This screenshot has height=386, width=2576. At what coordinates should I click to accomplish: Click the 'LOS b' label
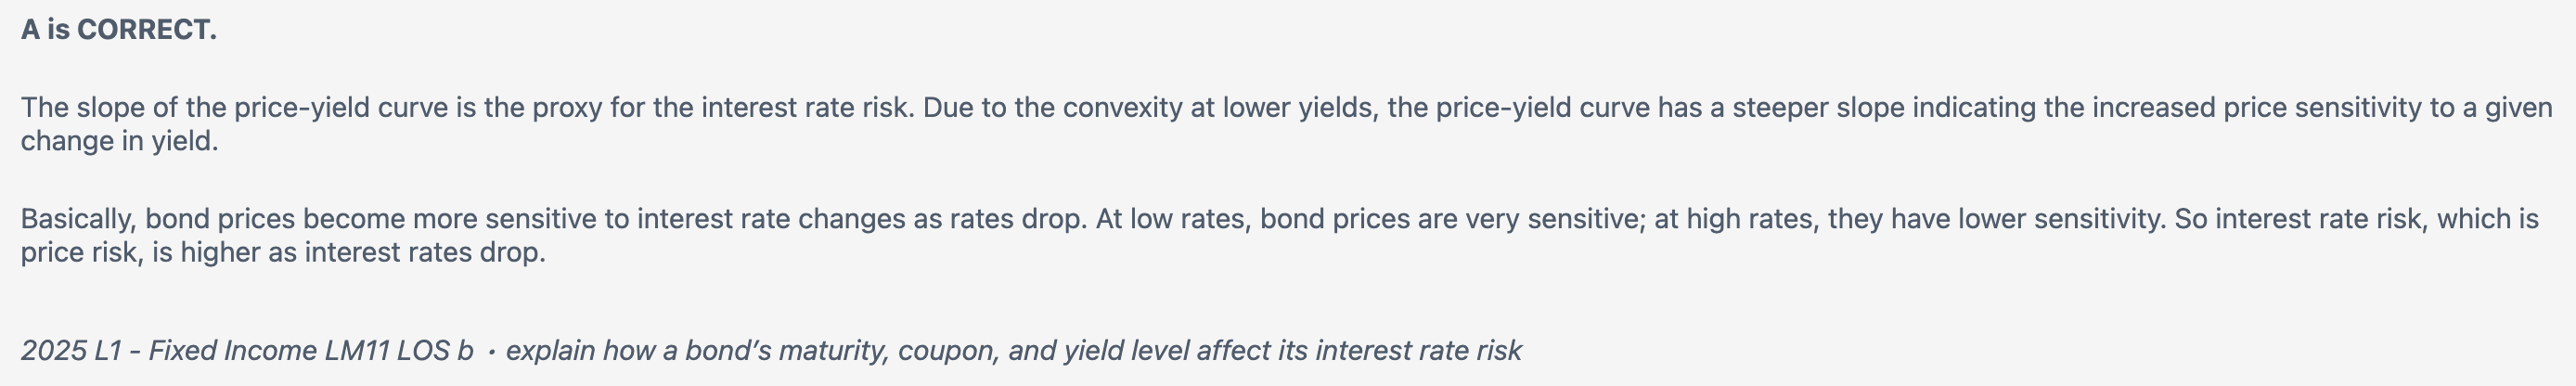pos(435,351)
